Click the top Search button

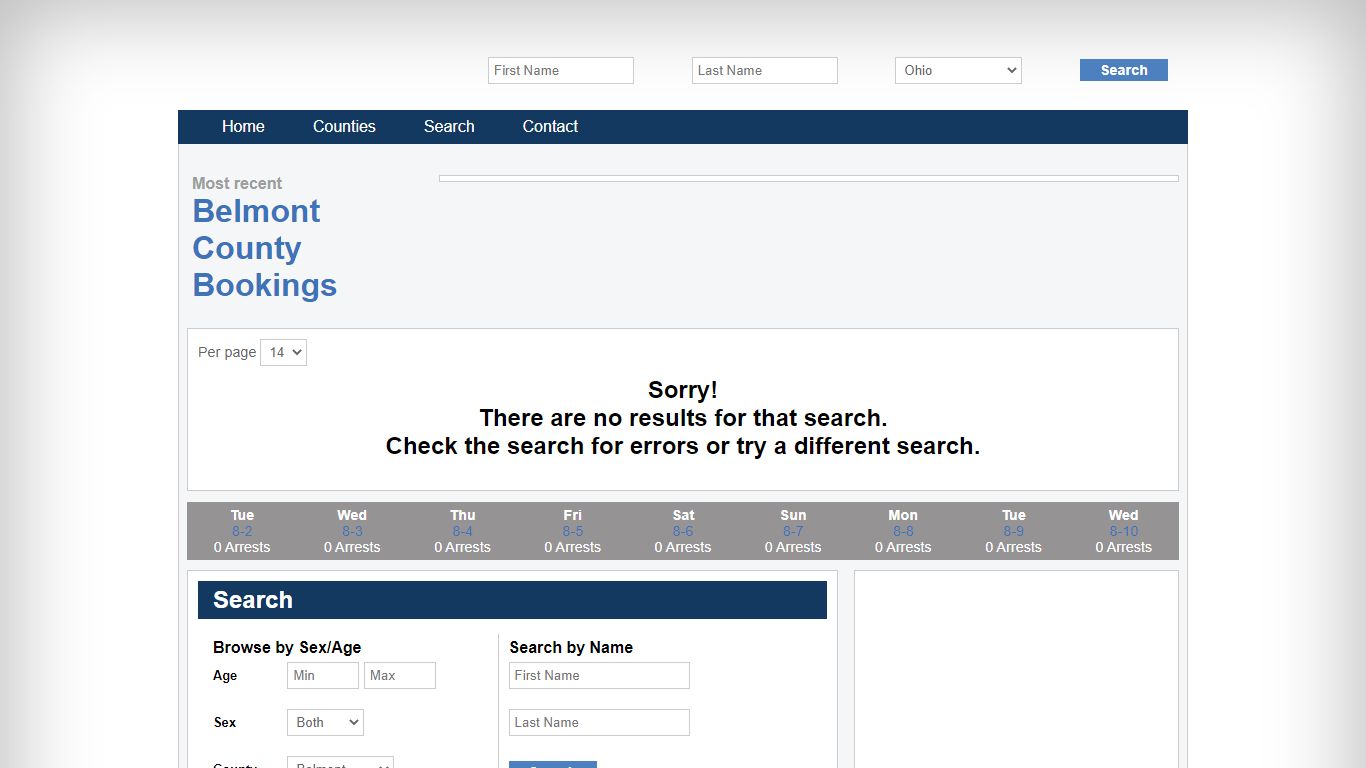coord(1124,70)
